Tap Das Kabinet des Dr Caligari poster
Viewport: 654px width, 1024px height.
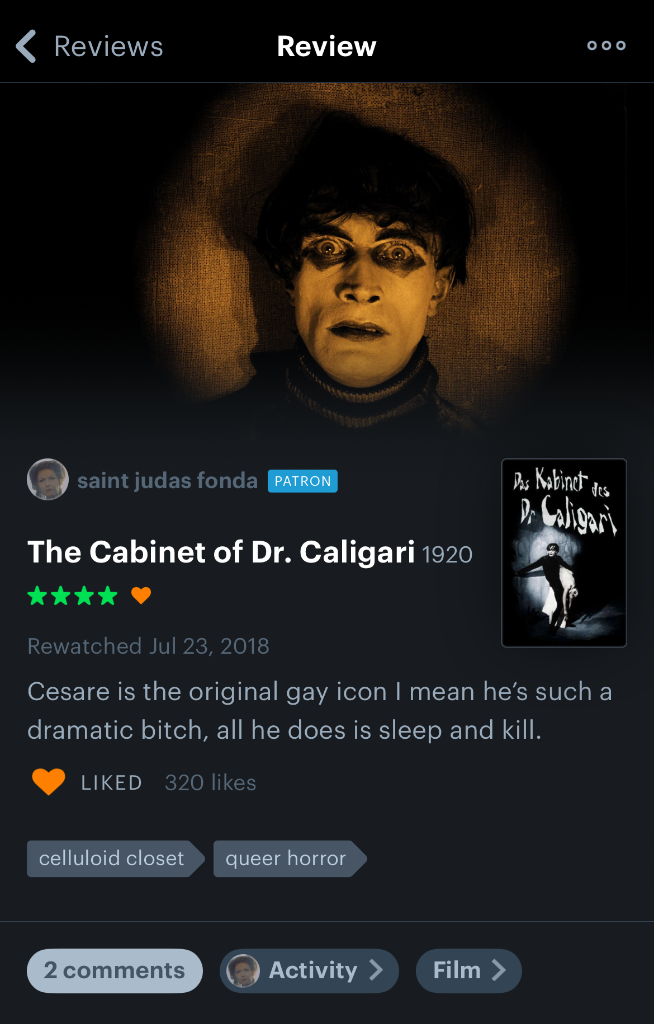[x=564, y=553]
